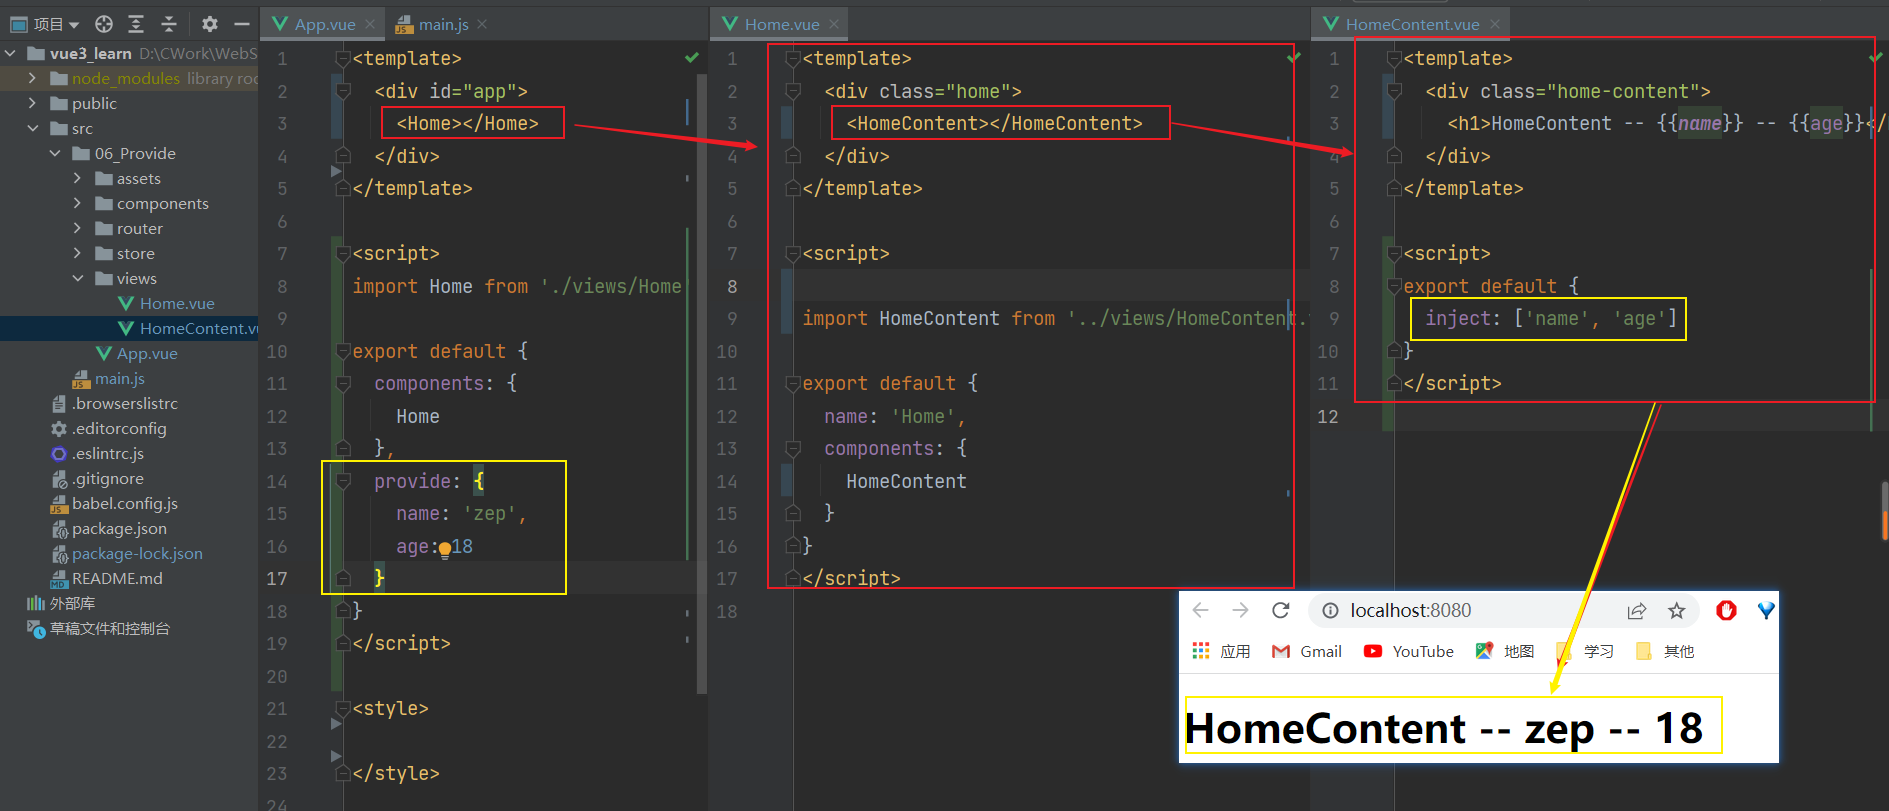
Task: Expand the store folder
Action: pyautogui.click(x=77, y=253)
